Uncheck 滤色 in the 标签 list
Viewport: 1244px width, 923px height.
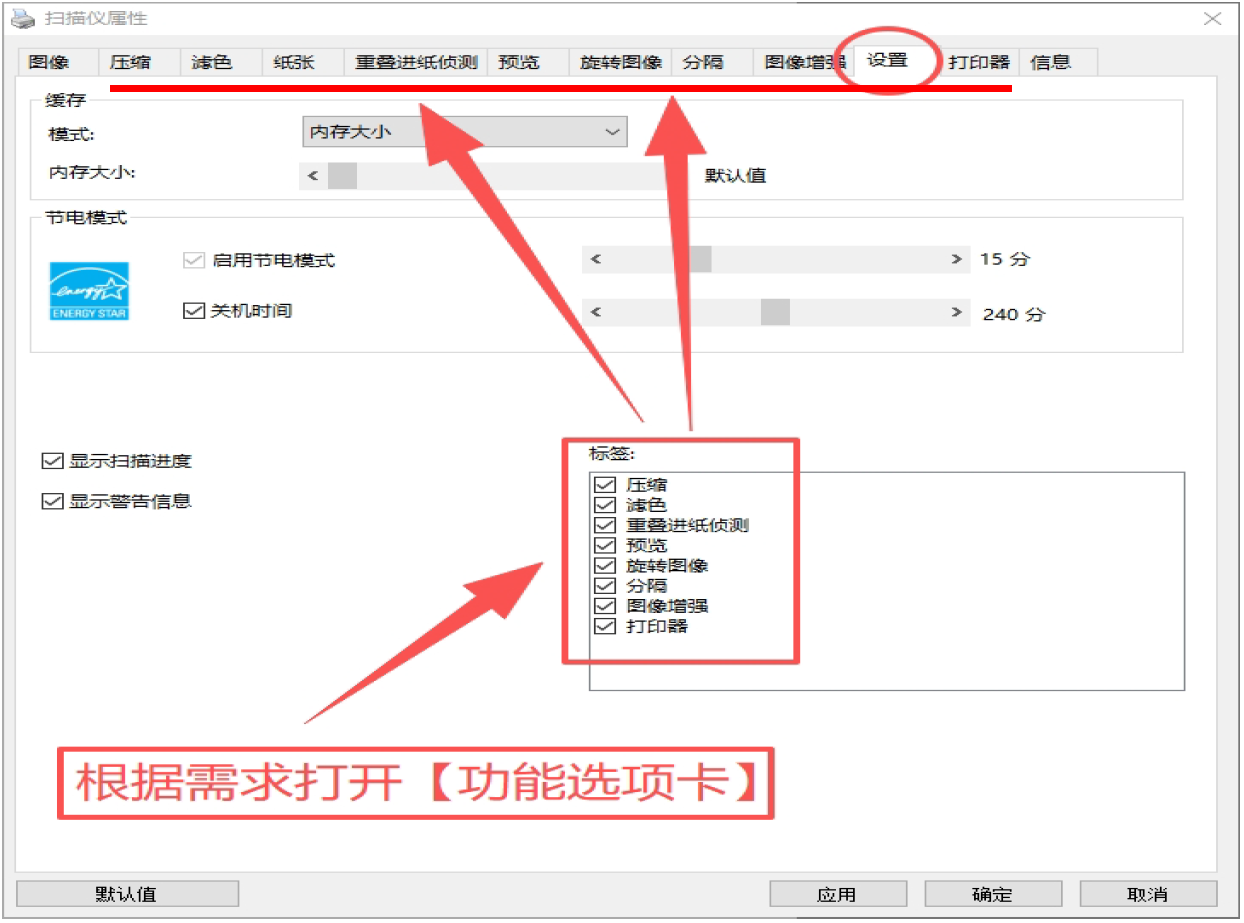605,505
